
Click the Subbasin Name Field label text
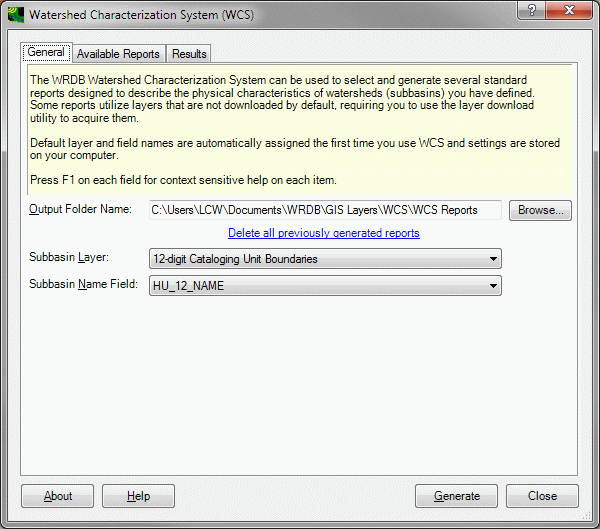[82, 285]
